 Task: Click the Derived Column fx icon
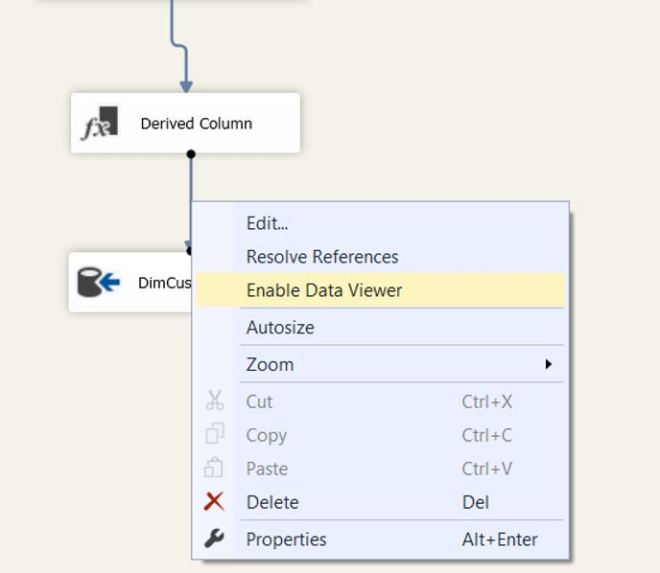pyautogui.click(x=100, y=123)
